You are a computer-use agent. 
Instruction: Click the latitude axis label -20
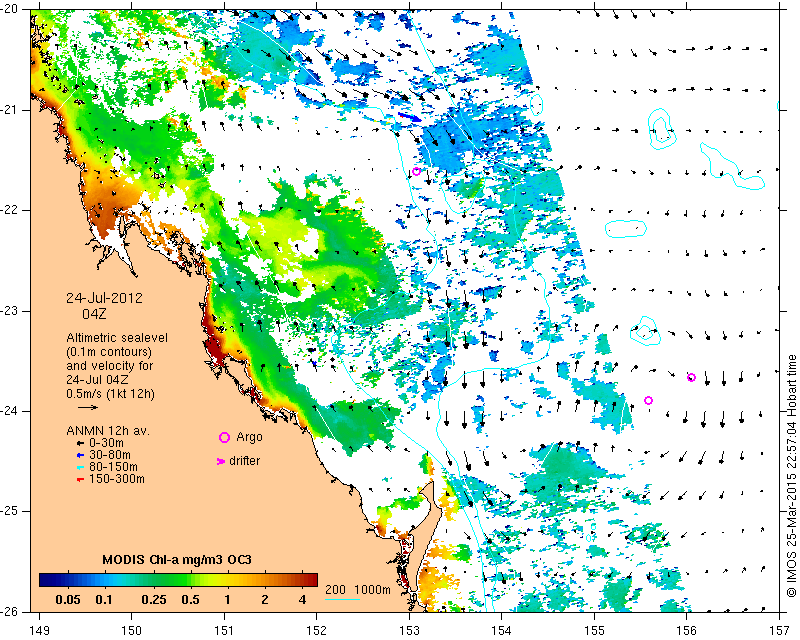pyautogui.click(x=8, y=9)
